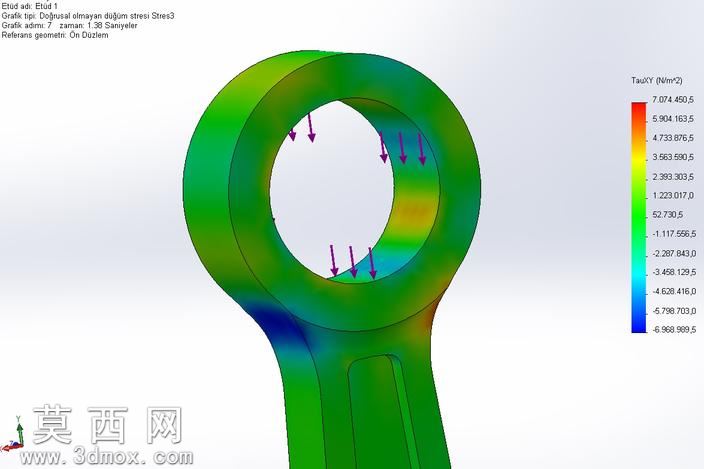Click legend value -5.798.703,0
The image size is (704, 469).
pyautogui.click(x=673, y=311)
